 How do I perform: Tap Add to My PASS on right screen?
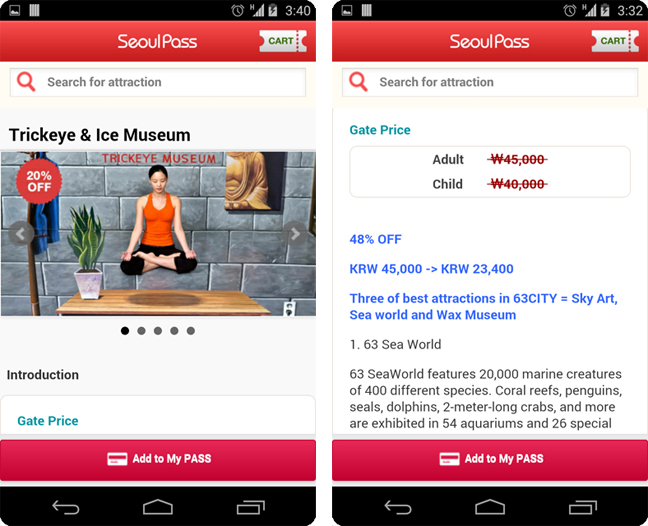point(490,459)
